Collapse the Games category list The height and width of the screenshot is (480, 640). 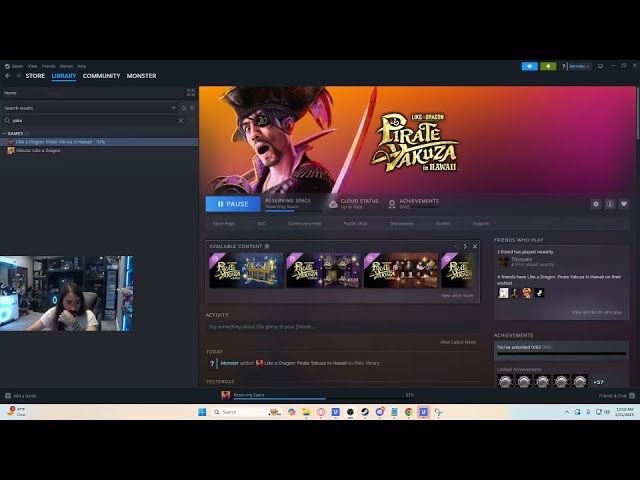pos(5,133)
